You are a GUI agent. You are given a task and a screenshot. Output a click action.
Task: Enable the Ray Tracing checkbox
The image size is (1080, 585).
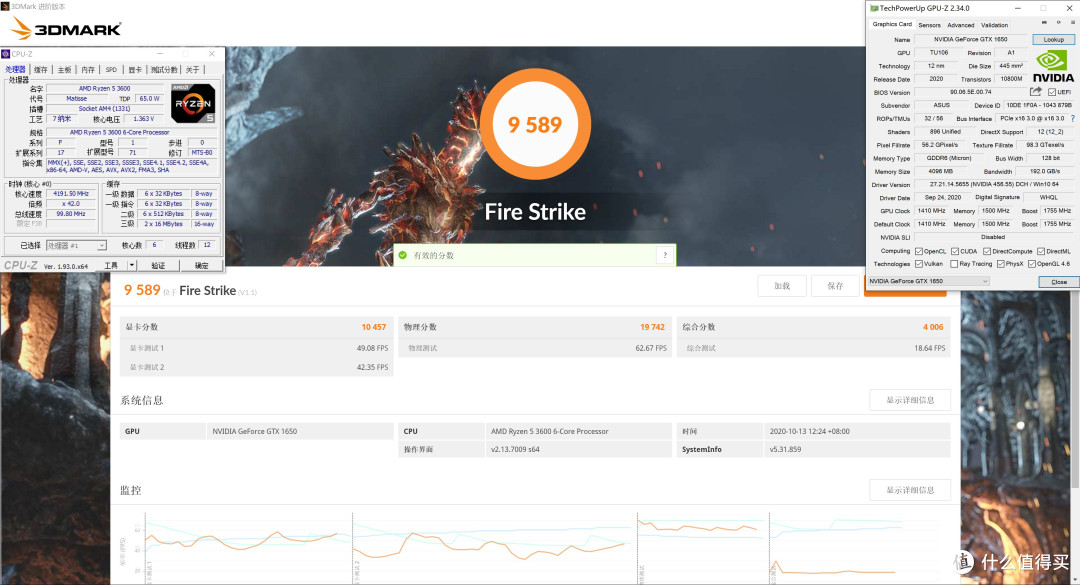954,264
